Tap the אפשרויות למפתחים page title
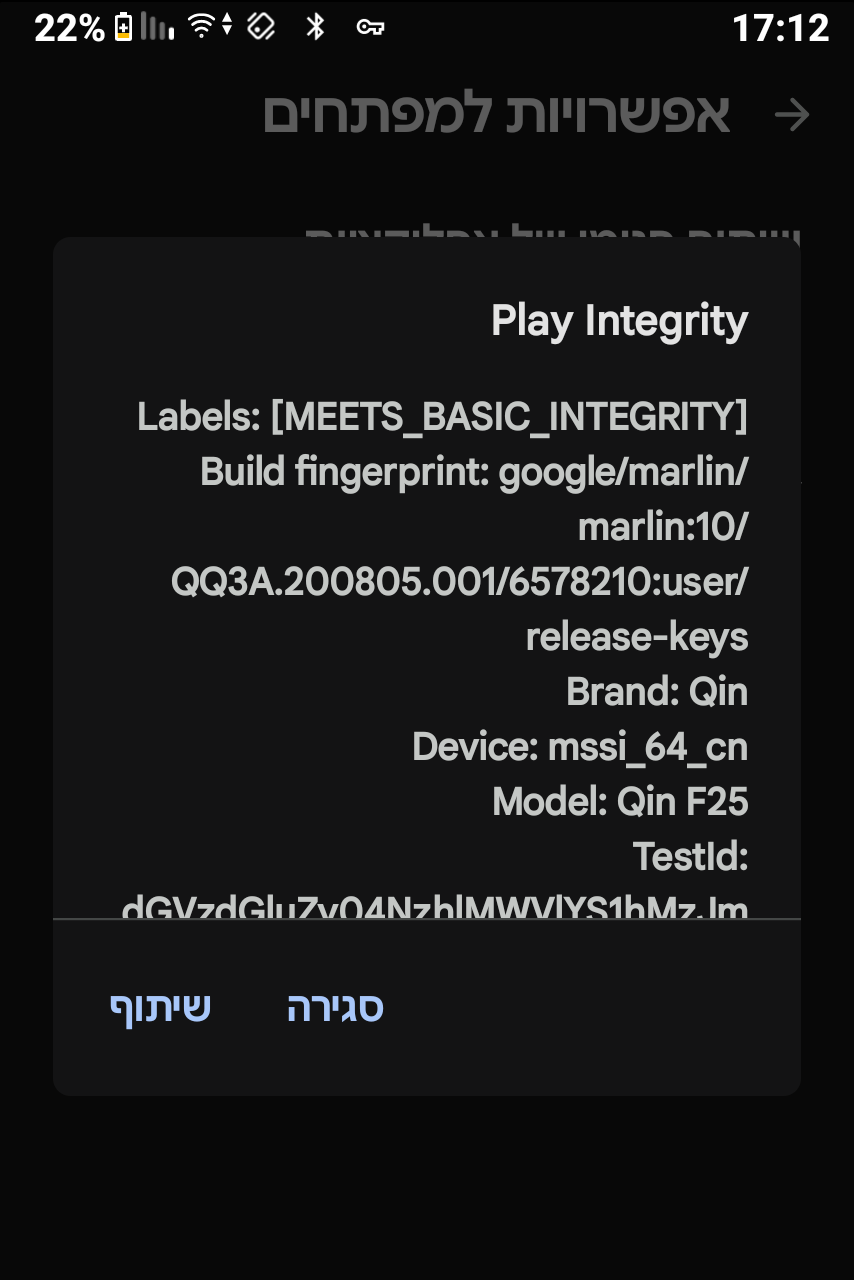This screenshot has width=854, height=1280. (496, 115)
